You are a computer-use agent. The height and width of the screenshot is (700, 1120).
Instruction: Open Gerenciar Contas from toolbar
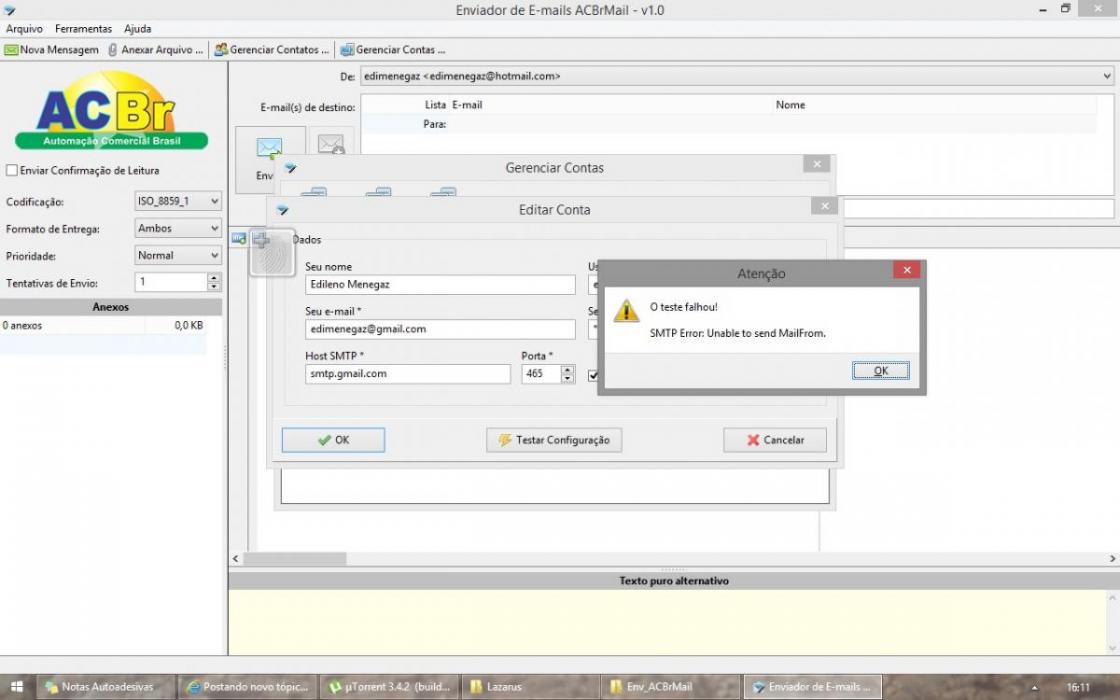393,50
